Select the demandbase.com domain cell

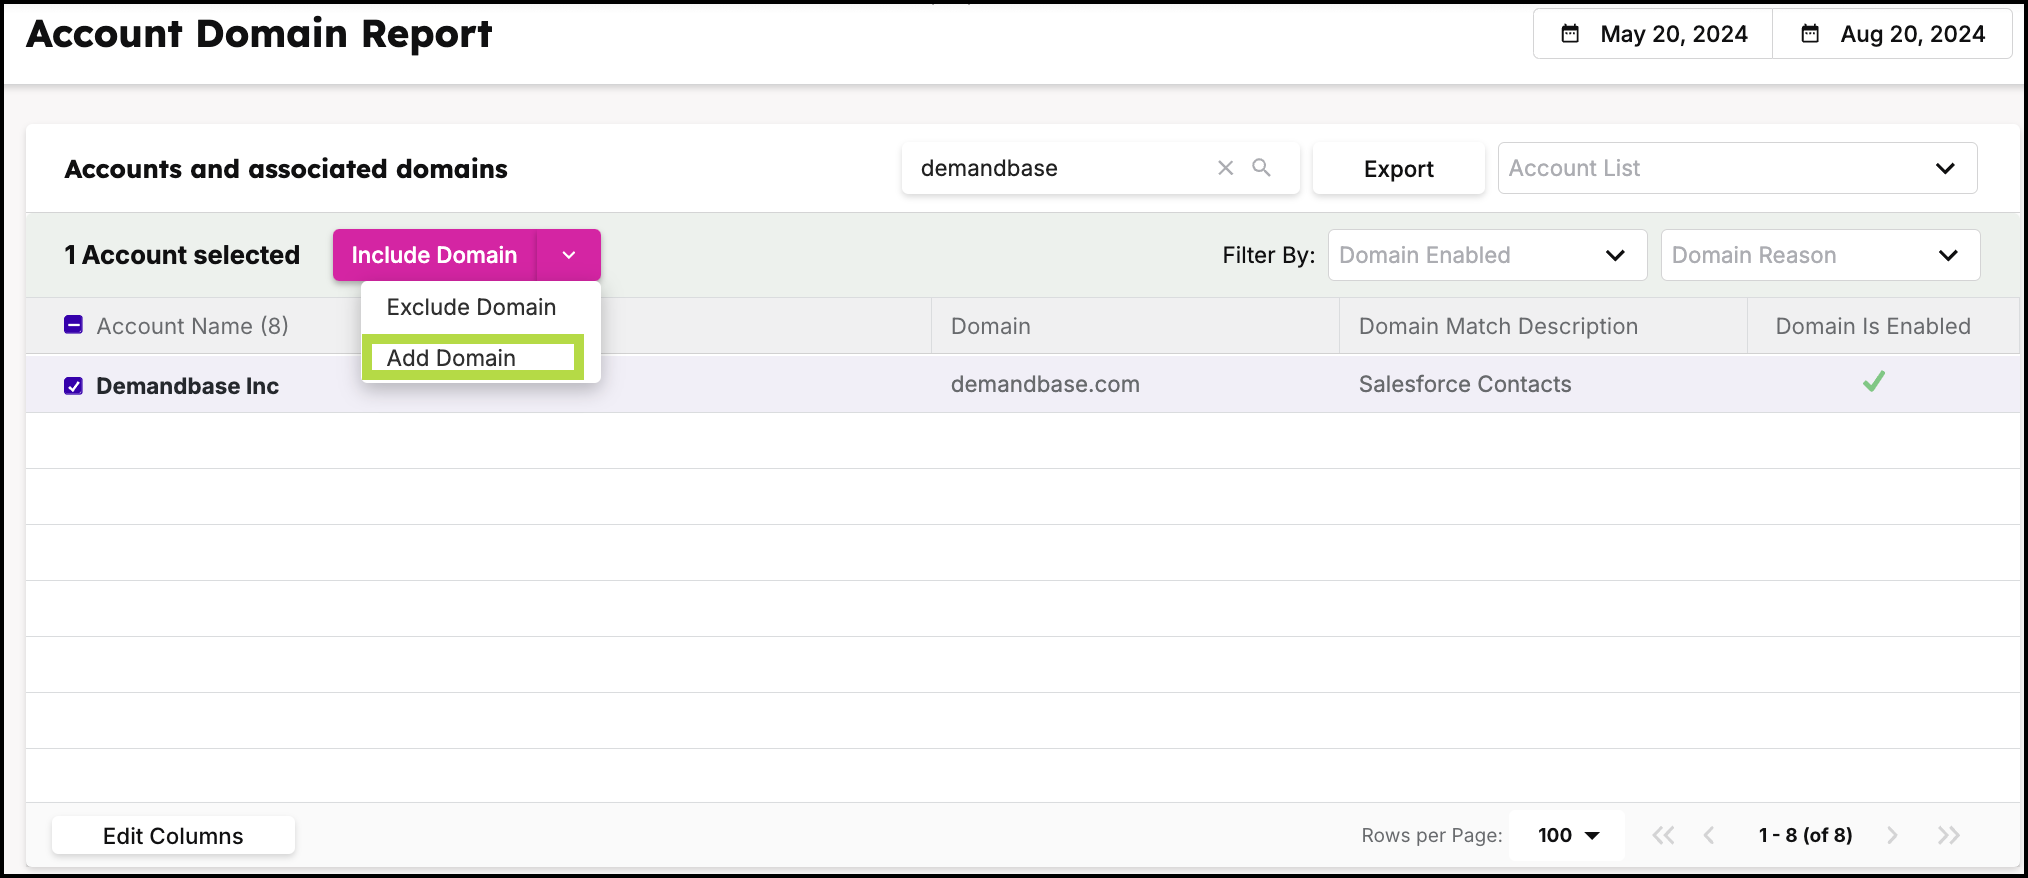coord(1045,384)
